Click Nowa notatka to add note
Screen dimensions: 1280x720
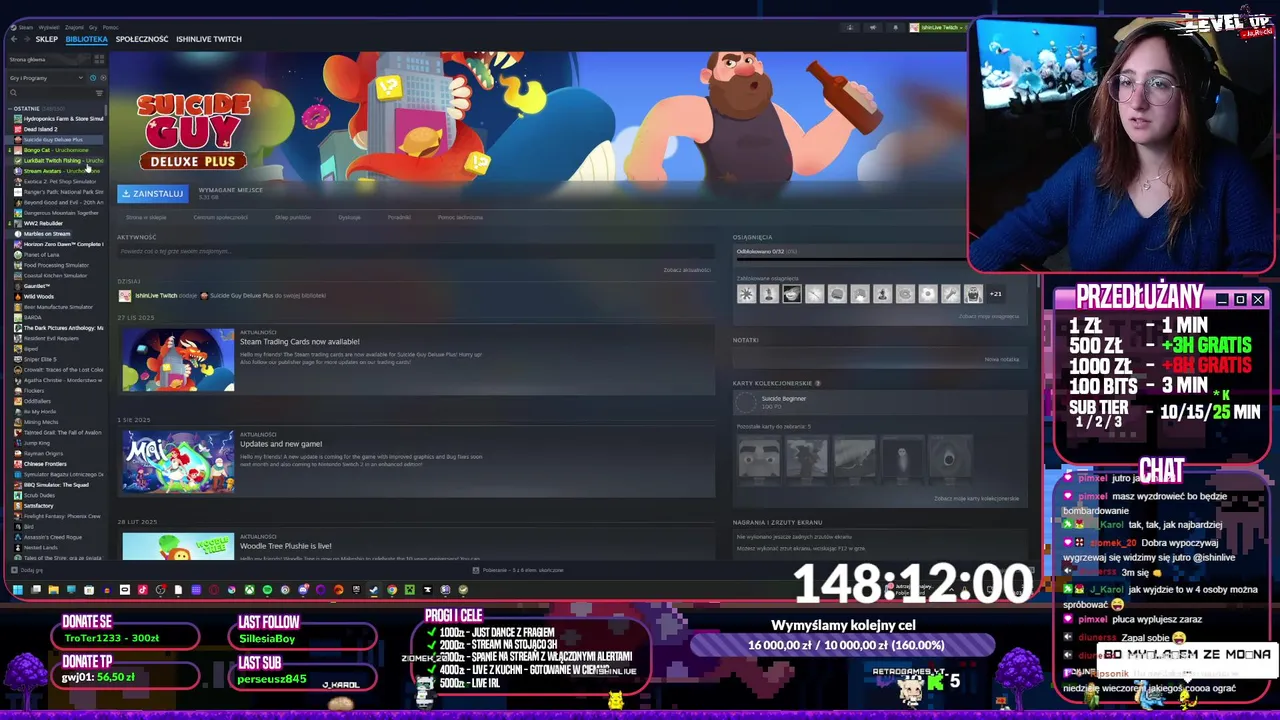coord(1002,359)
